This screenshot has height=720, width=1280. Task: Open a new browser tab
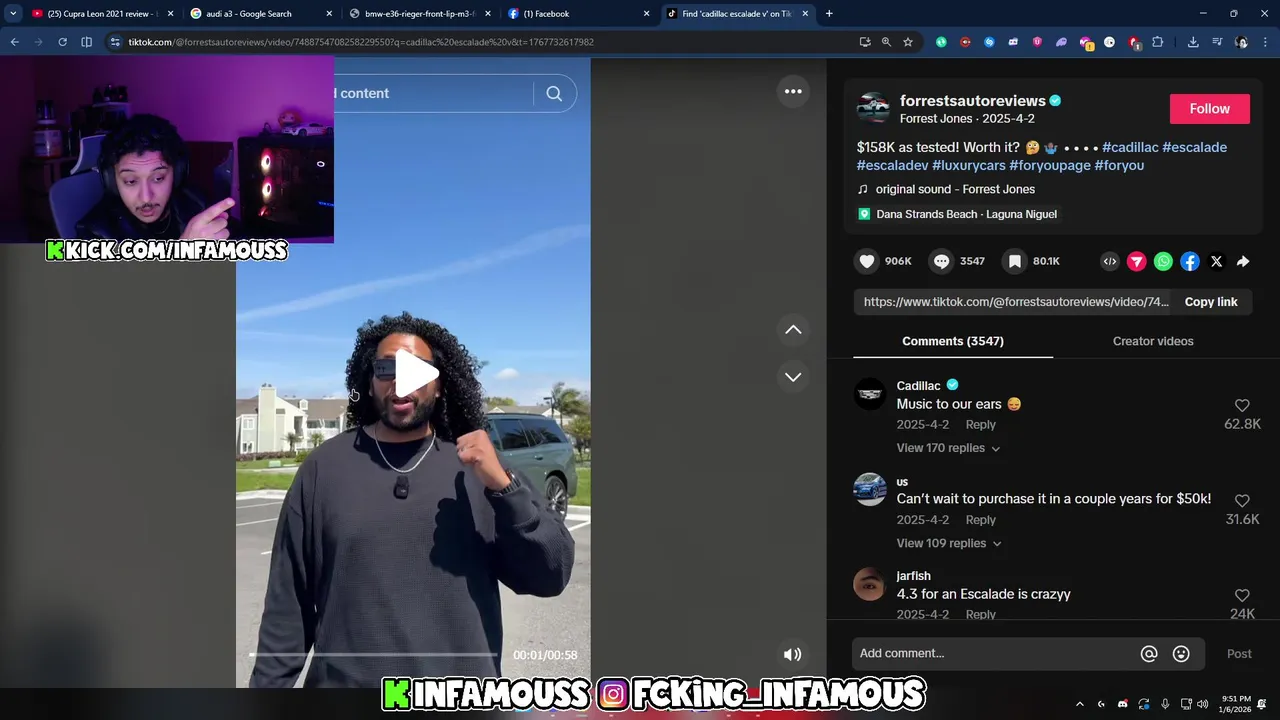click(829, 14)
